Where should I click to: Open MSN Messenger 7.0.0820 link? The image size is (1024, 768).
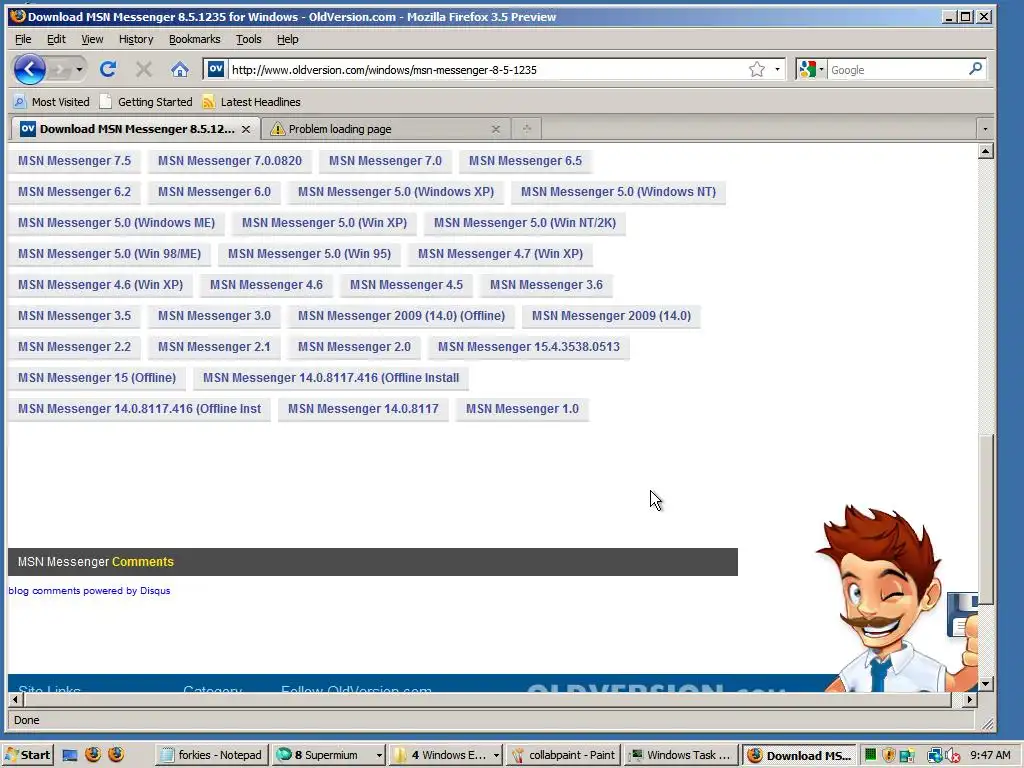230,161
